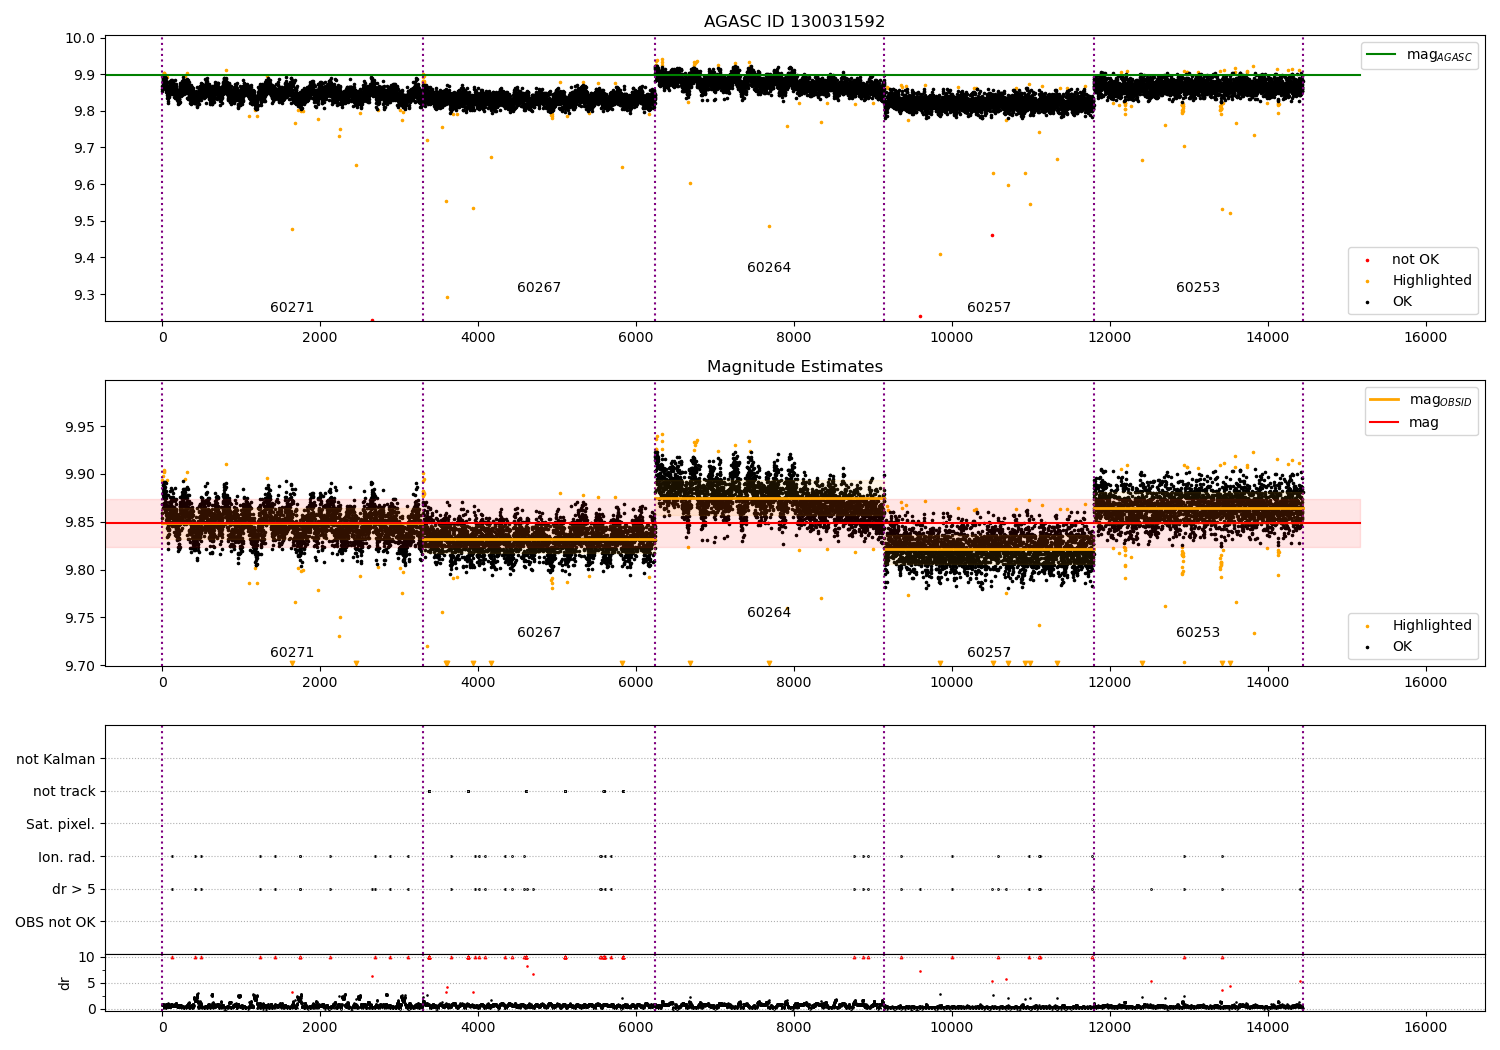This screenshot has width=1500, height=1050.
Task: Click OBSID label 60267 in the AGASC plot
Action: pyautogui.click(x=539, y=288)
